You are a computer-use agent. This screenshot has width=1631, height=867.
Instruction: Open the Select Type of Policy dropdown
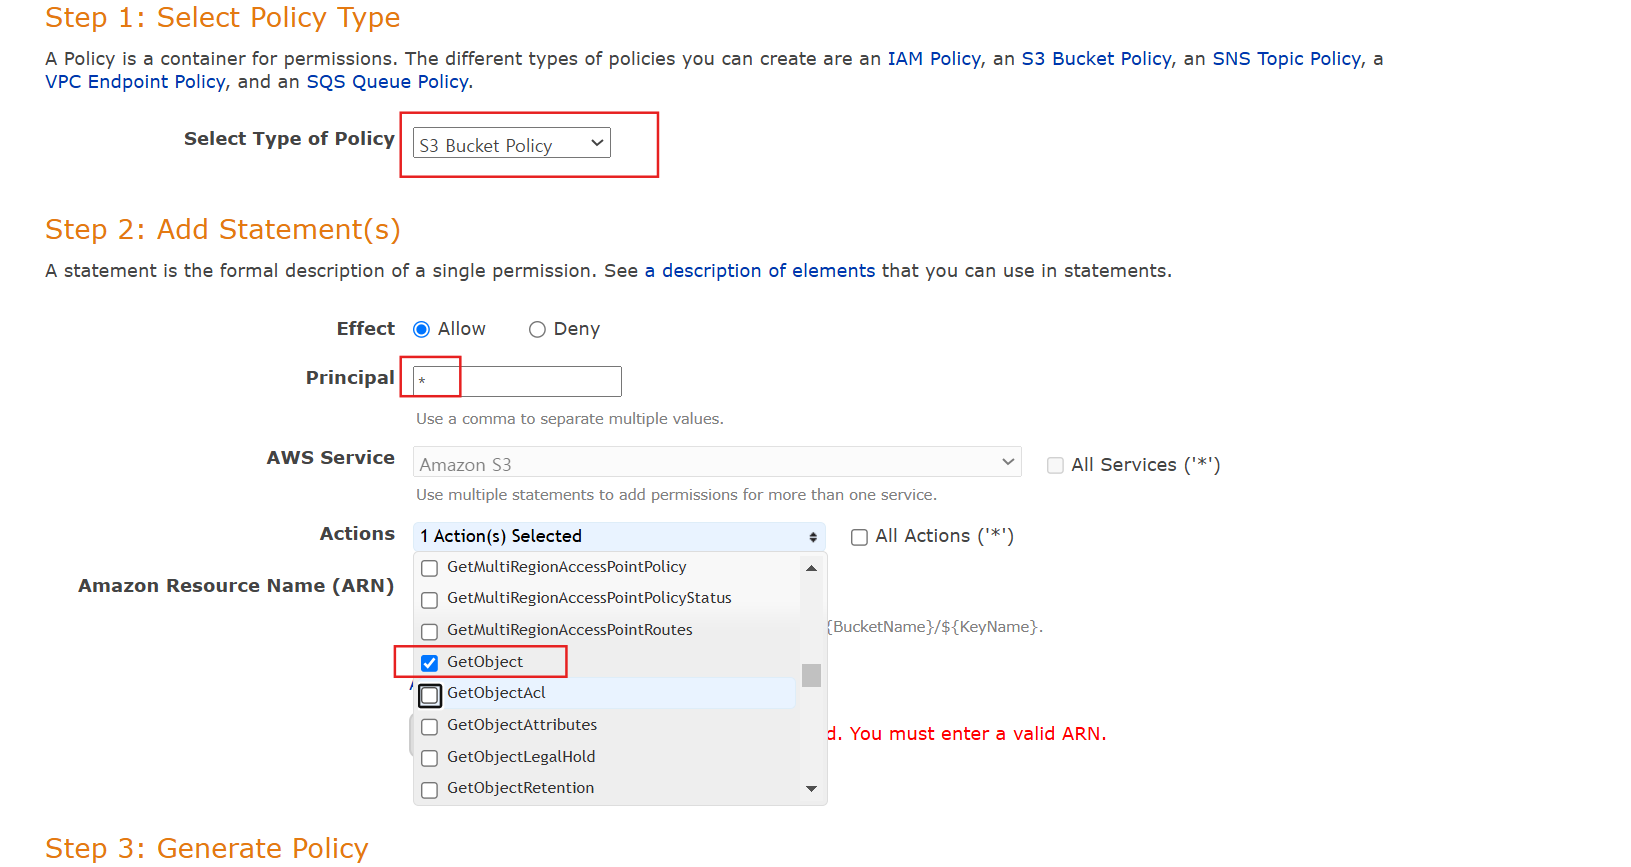click(511, 144)
